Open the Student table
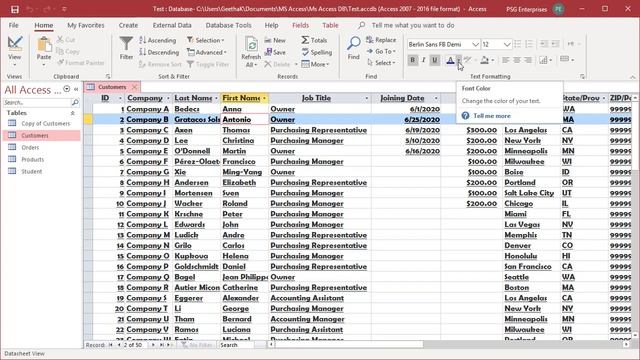Image resolution: width=640 pixels, height=360 pixels. click(31, 171)
